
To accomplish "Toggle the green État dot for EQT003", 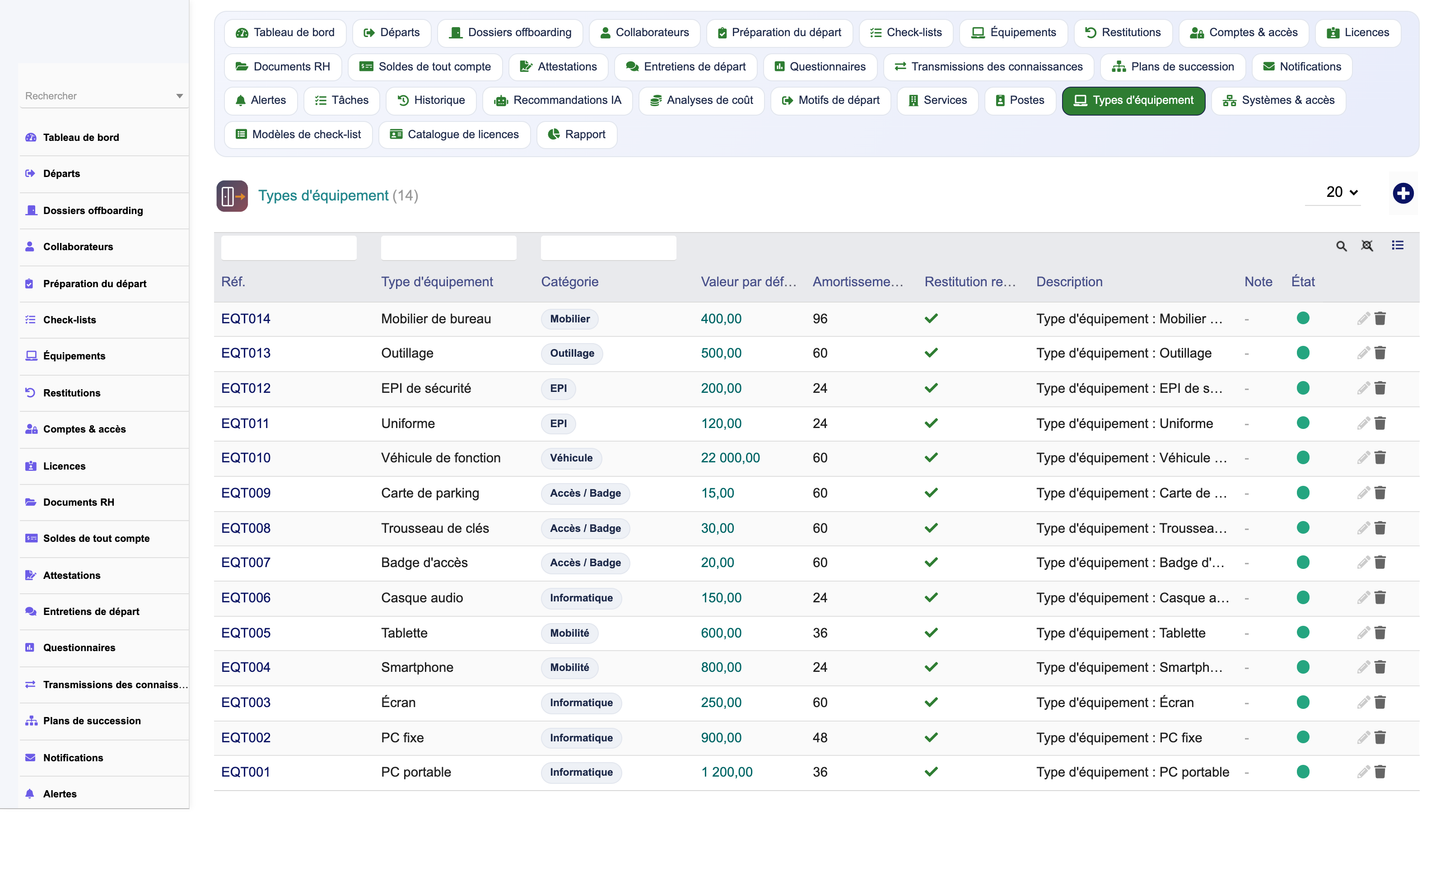I will (1303, 702).
